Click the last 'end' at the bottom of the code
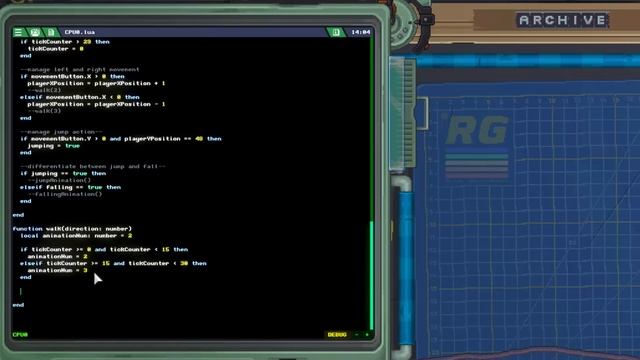The height and width of the screenshot is (360, 640). coord(18,305)
